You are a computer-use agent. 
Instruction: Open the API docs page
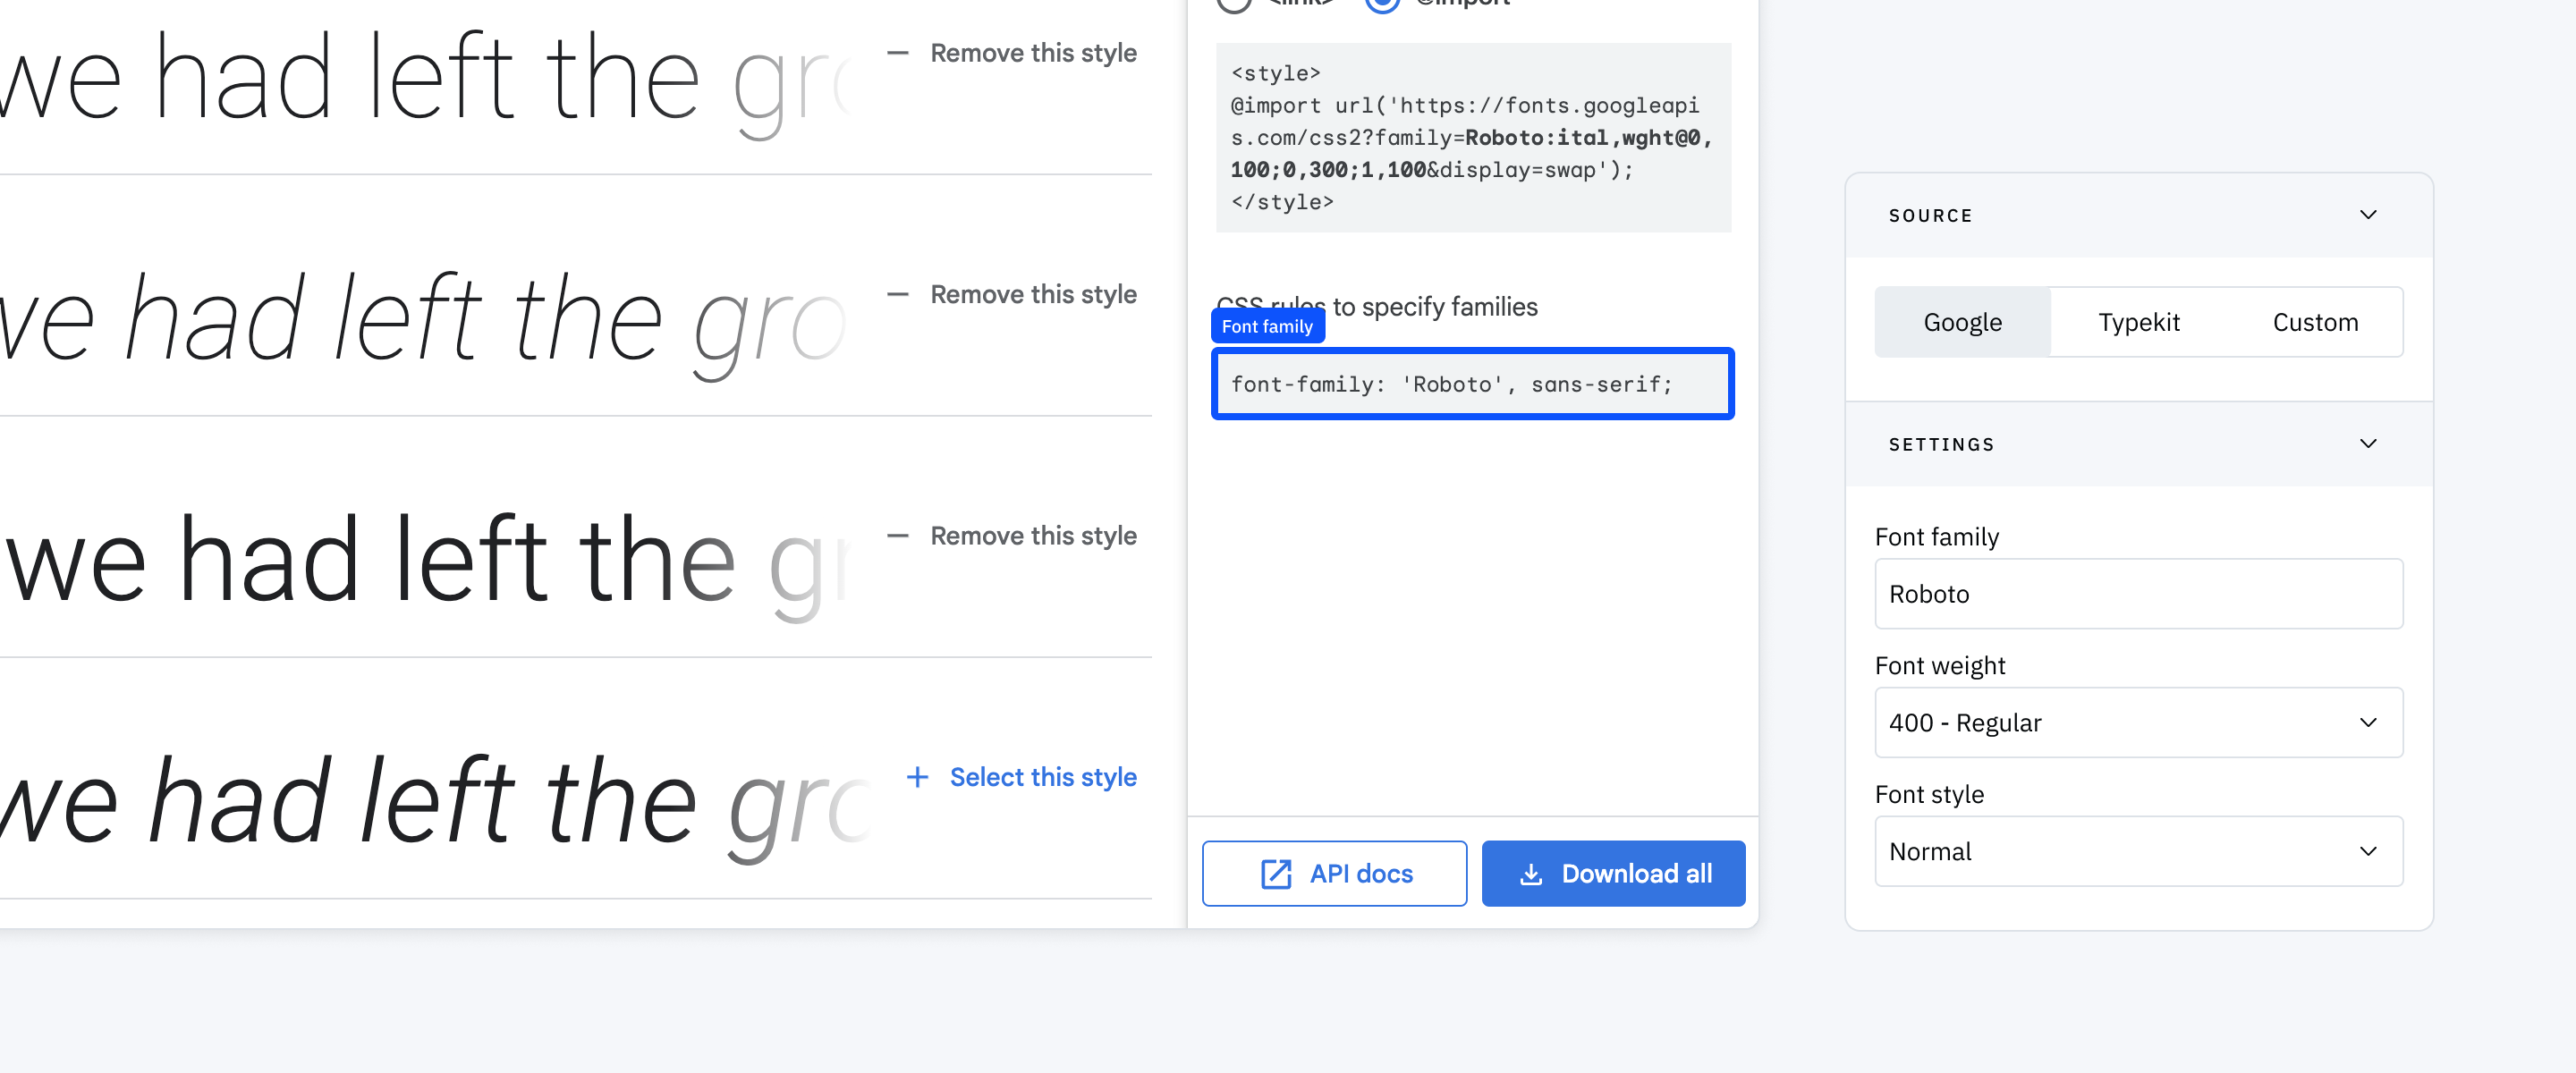1334,873
